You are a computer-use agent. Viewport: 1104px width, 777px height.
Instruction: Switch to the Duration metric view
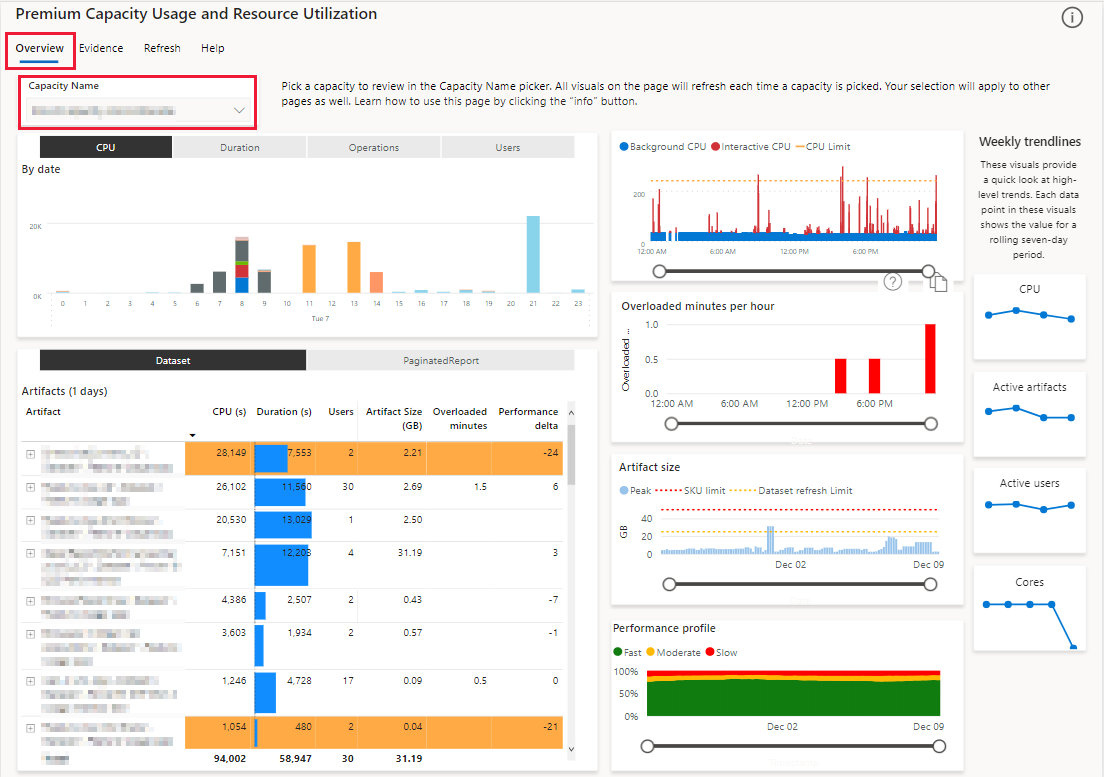click(239, 146)
